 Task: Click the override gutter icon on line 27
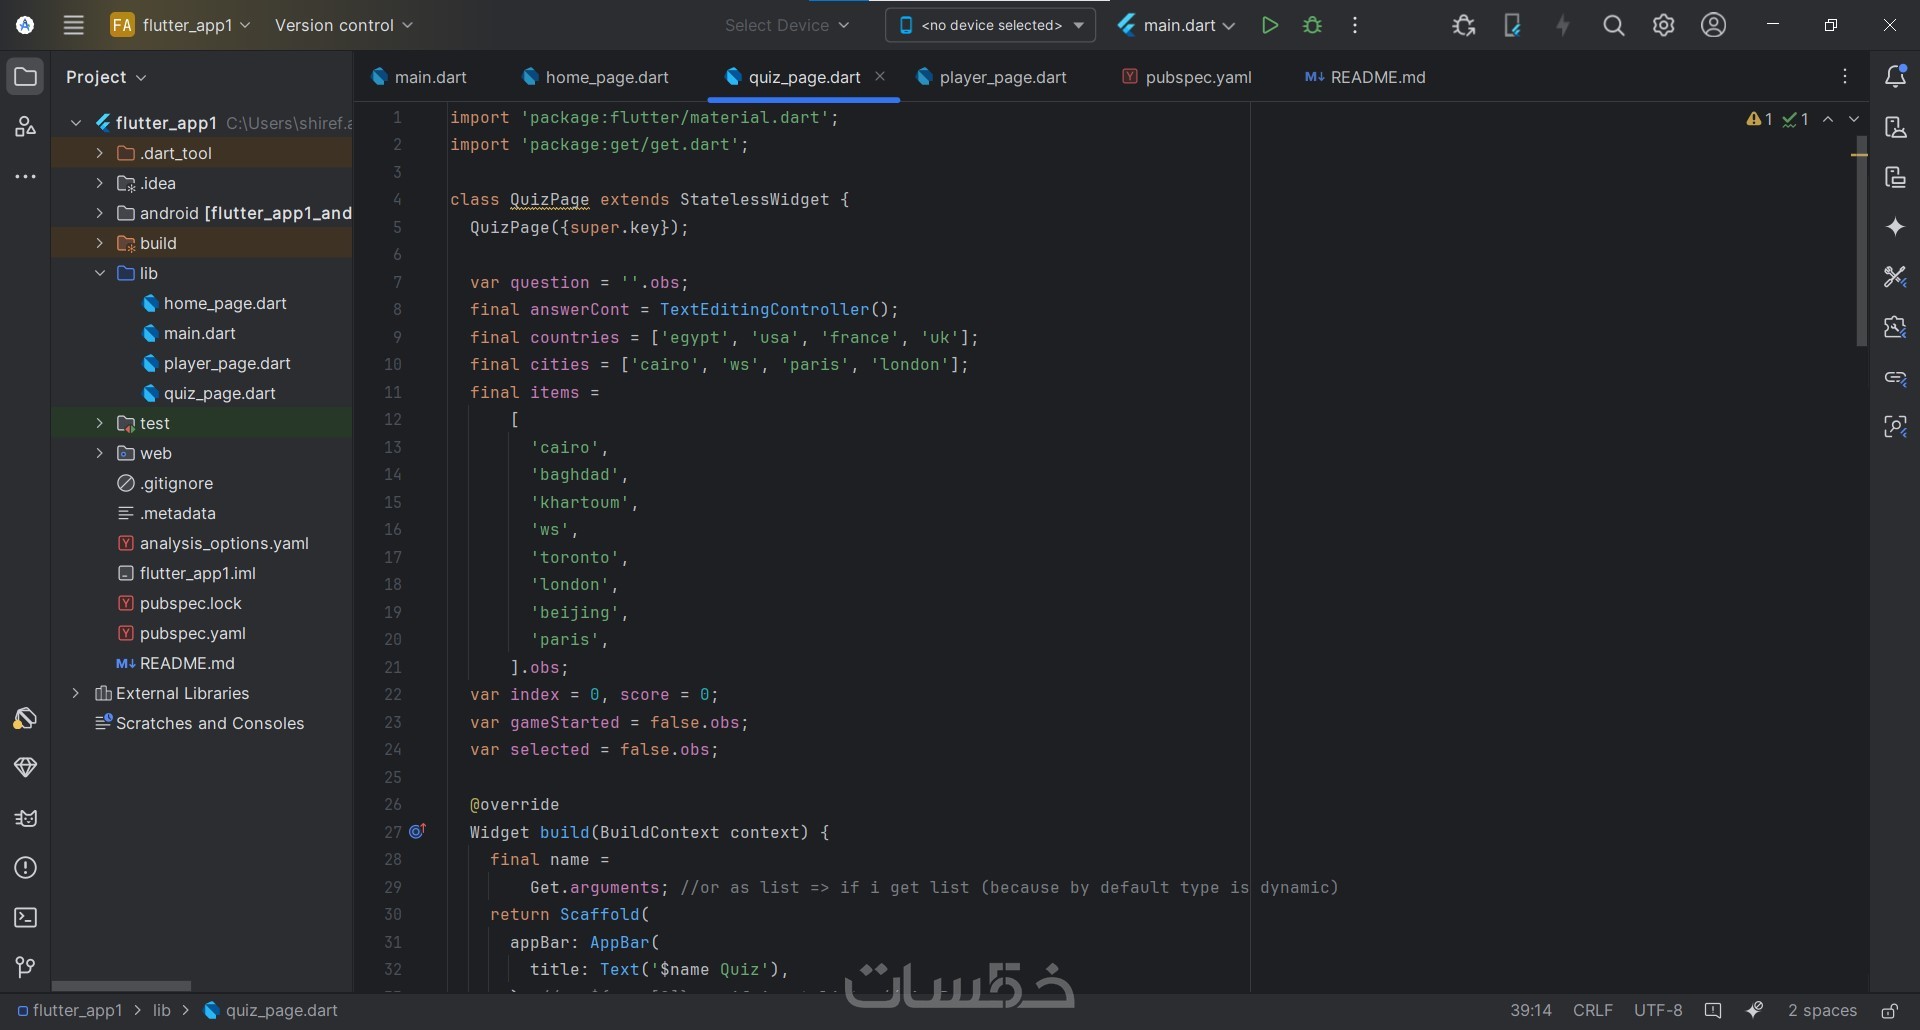click(x=417, y=831)
